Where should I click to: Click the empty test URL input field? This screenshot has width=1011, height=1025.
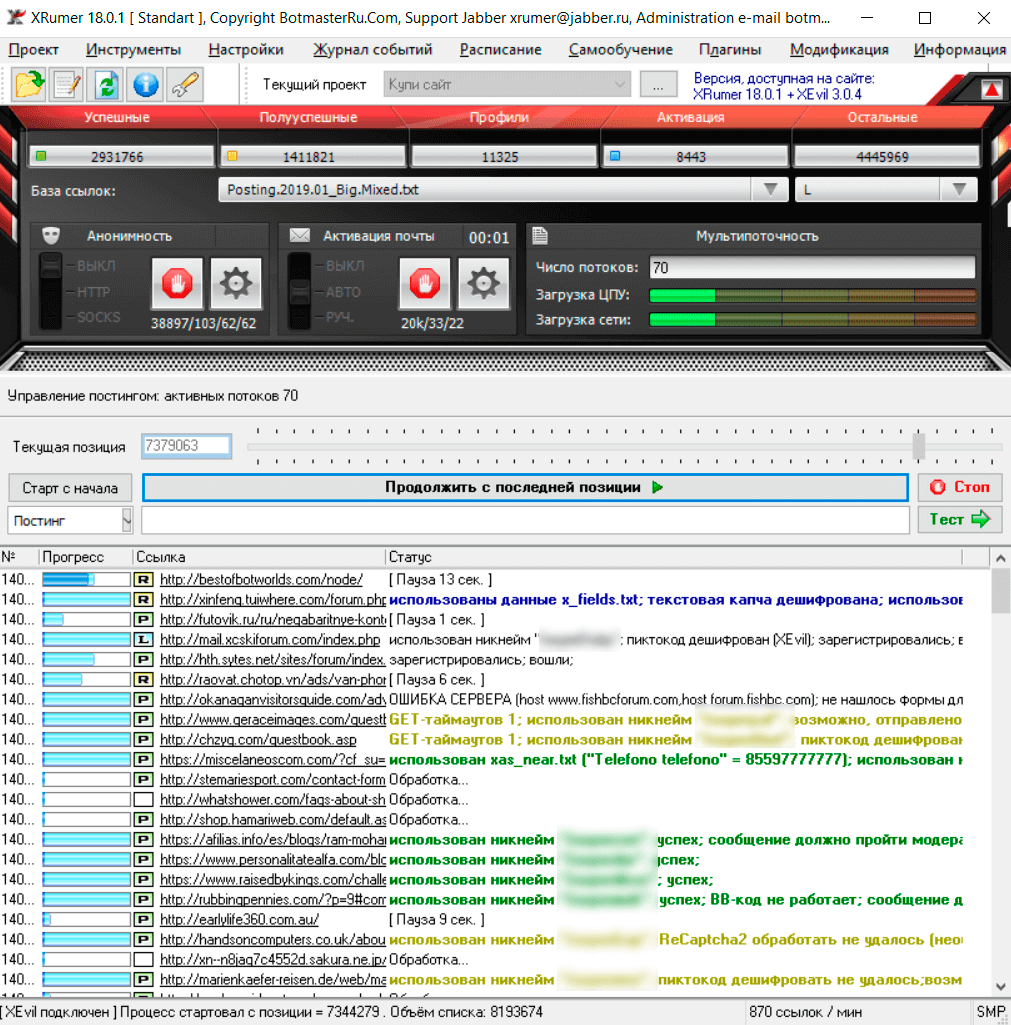click(x=525, y=520)
